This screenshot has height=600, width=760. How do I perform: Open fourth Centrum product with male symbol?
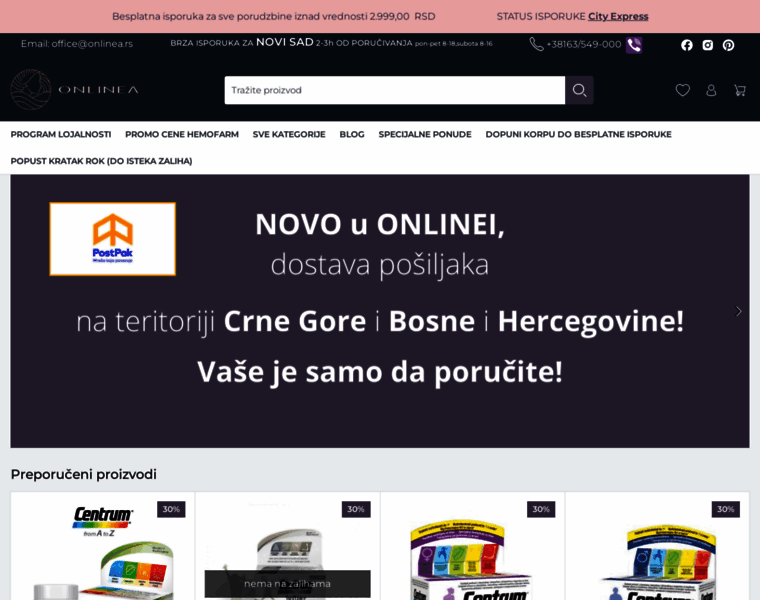click(657, 546)
